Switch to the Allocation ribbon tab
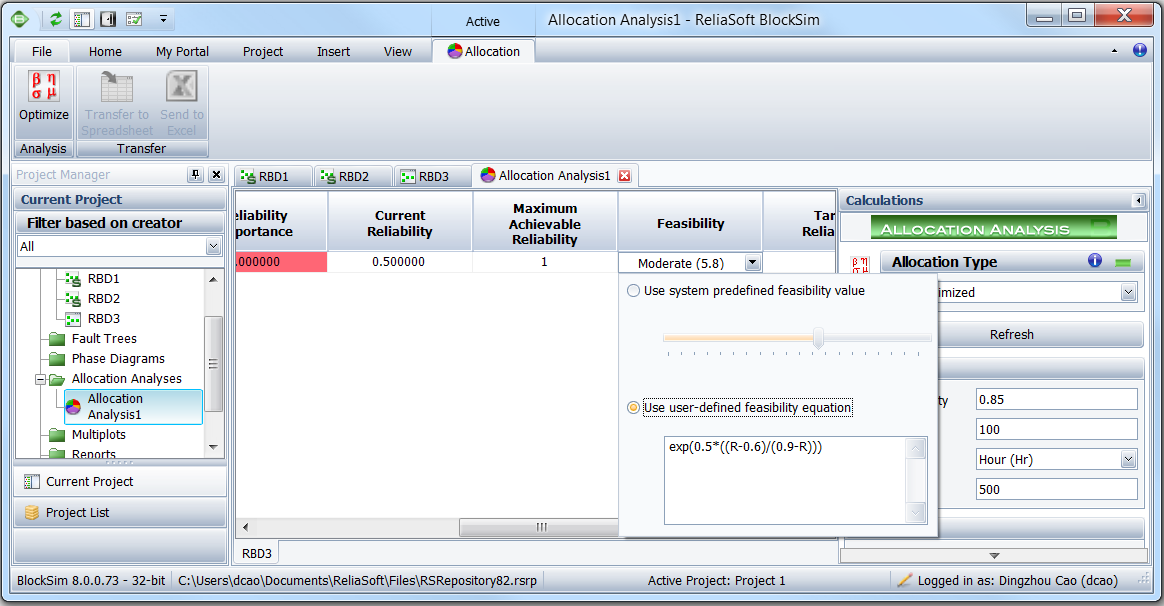 (483, 51)
